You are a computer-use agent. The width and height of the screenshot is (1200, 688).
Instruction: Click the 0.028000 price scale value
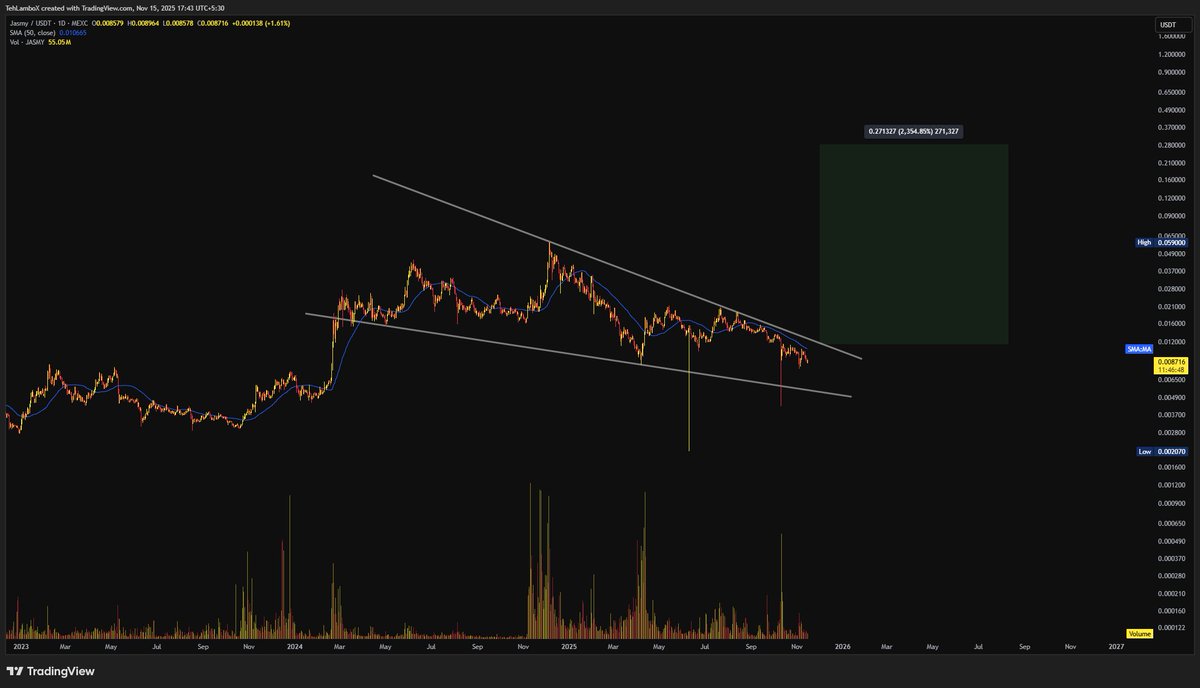point(1172,288)
